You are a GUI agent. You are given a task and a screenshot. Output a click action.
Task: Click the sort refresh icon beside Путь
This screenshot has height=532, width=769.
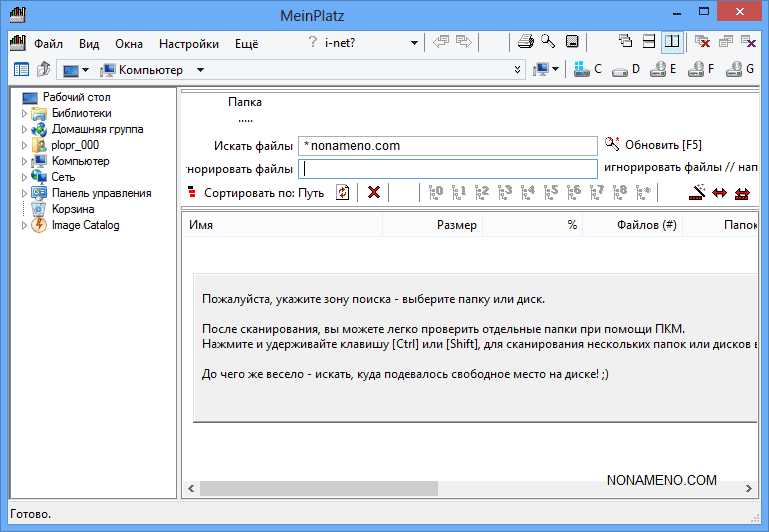click(343, 192)
